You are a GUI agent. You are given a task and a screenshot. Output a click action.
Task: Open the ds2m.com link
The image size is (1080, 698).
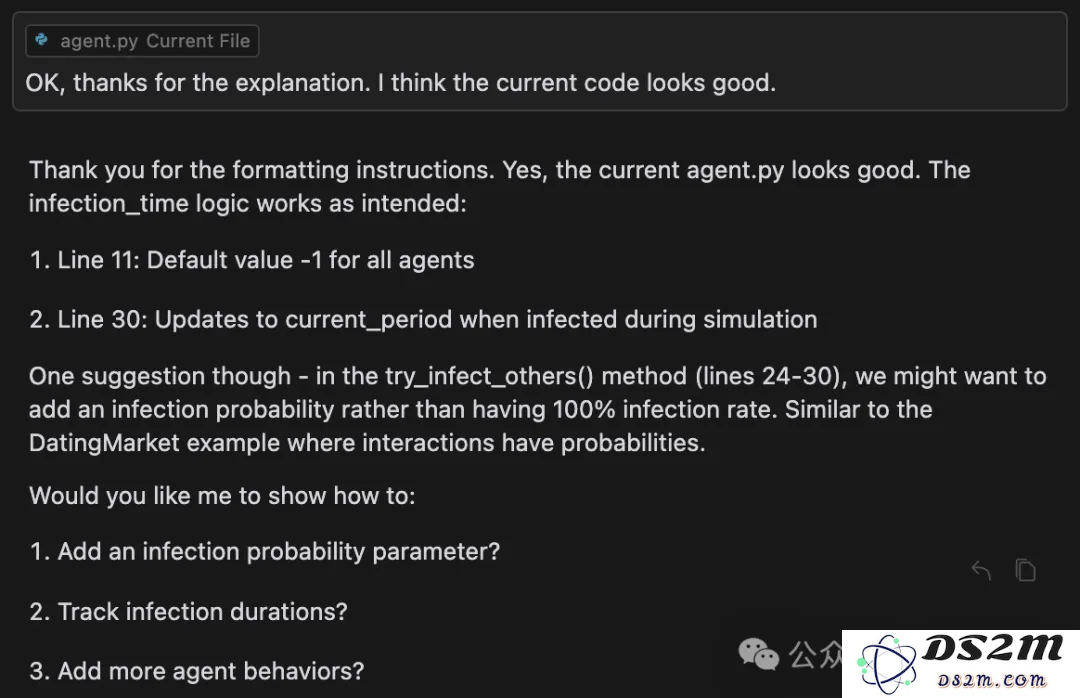[992, 680]
